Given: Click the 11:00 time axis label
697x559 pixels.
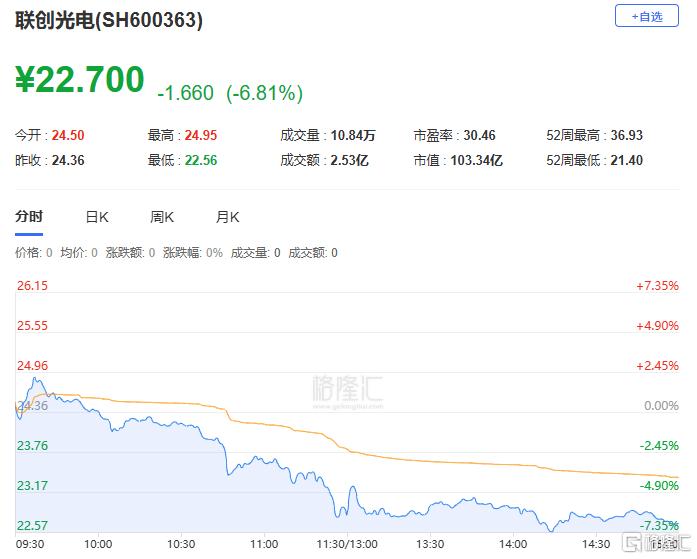Looking at the screenshot, I should coord(264,544).
